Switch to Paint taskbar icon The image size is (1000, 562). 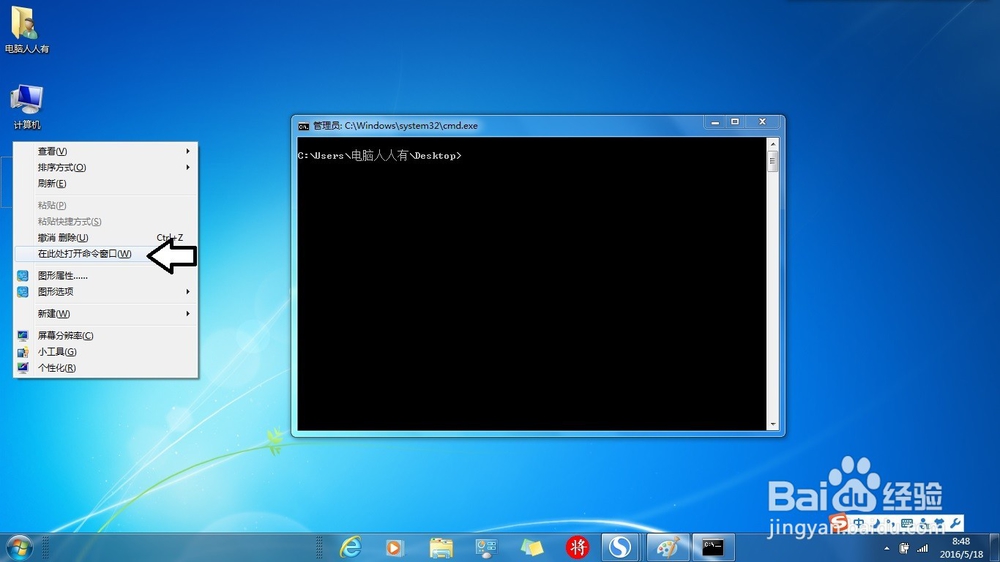668,547
